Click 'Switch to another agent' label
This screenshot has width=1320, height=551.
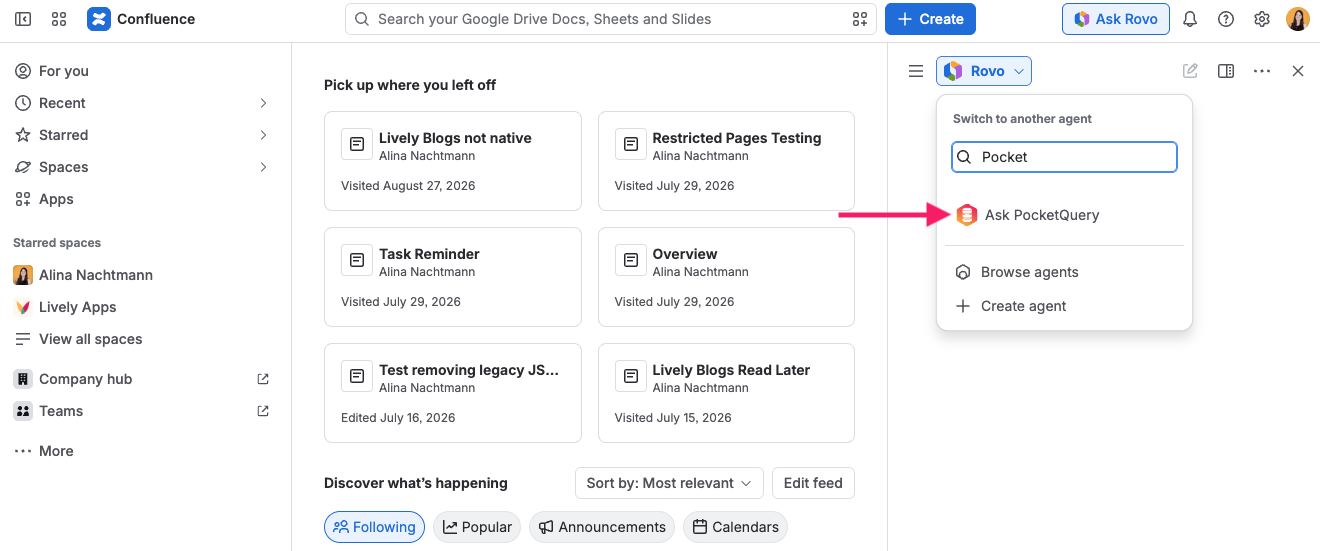1022,119
